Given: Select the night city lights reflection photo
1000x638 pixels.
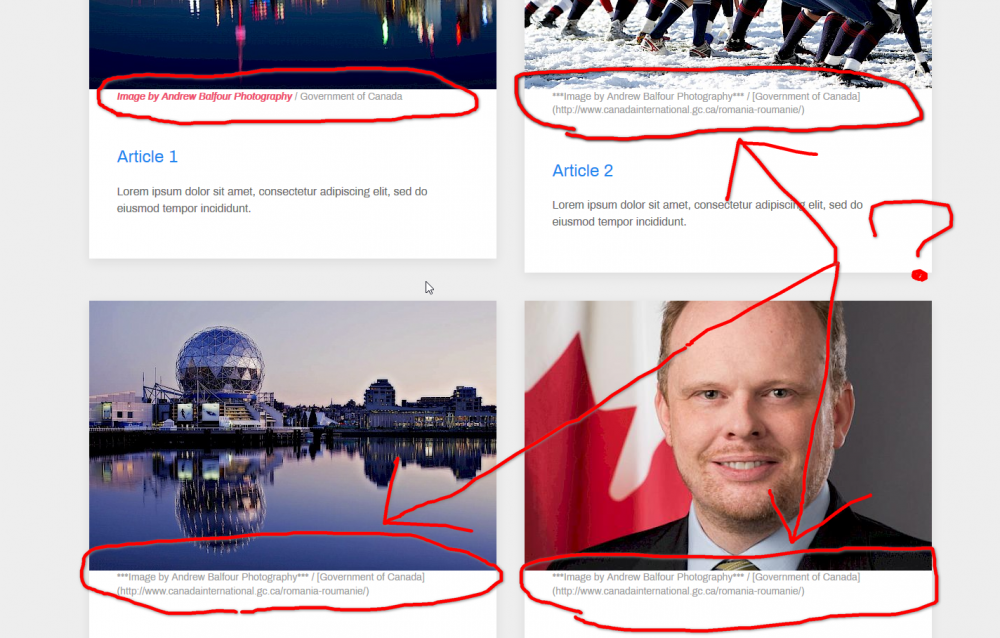Looking at the screenshot, I should [293, 43].
